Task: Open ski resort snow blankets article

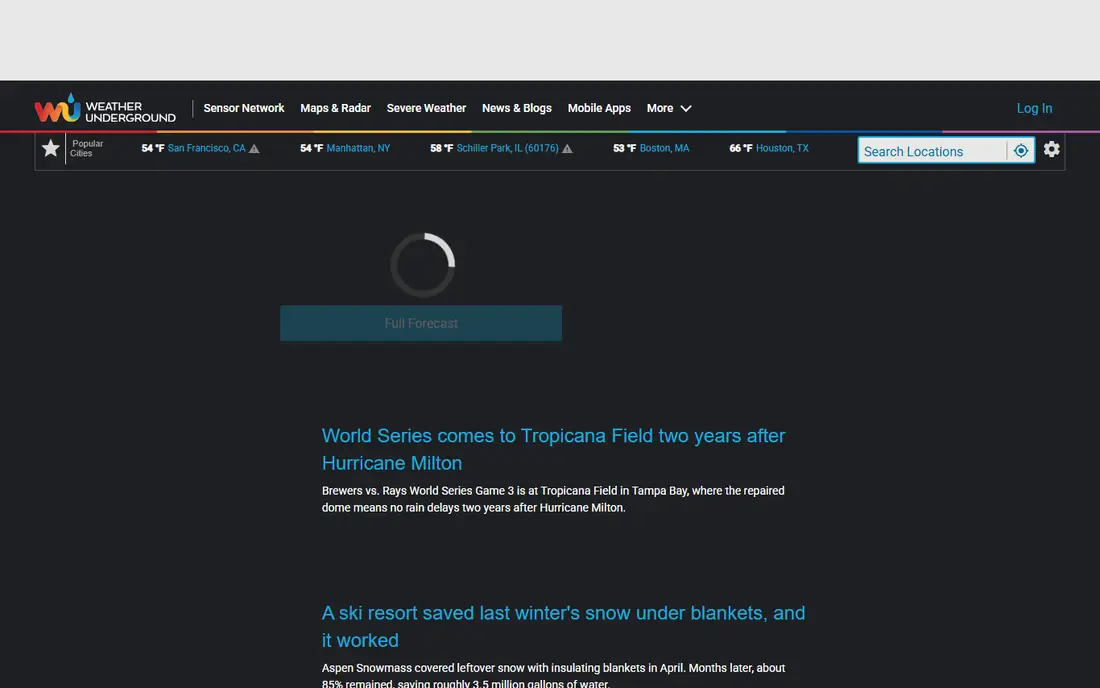Action: click(x=563, y=626)
